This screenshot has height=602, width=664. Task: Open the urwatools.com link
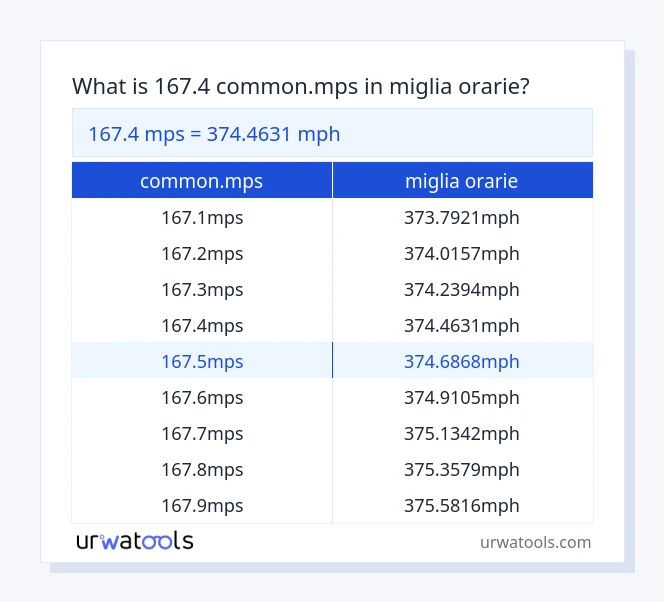tap(535, 543)
